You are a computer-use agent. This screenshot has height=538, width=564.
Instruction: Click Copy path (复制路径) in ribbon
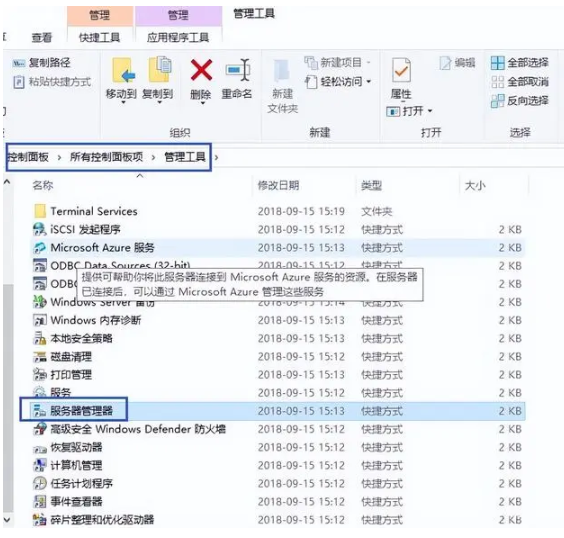[42, 63]
